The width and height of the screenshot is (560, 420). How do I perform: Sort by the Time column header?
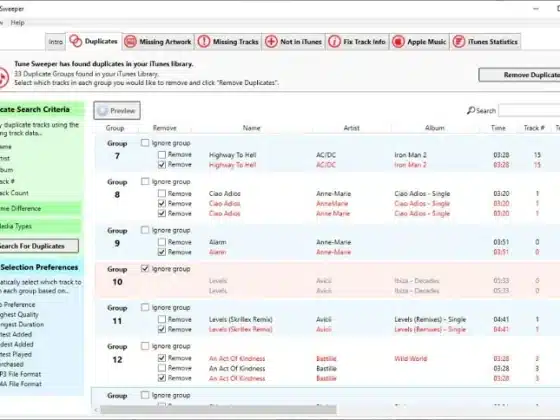[498, 128]
